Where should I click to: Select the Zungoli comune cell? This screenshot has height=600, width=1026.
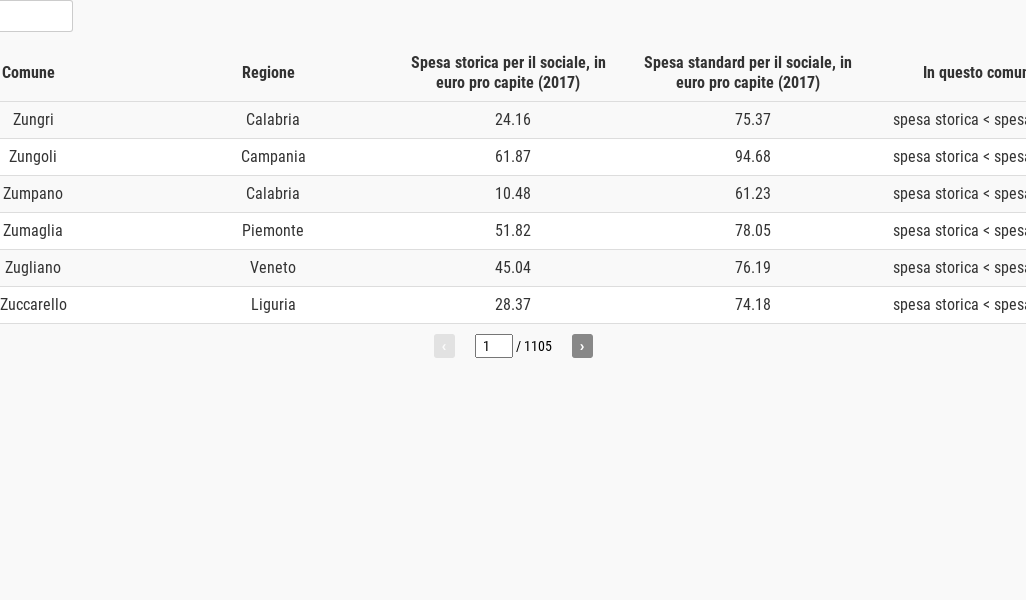pyautogui.click(x=33, y=157)
